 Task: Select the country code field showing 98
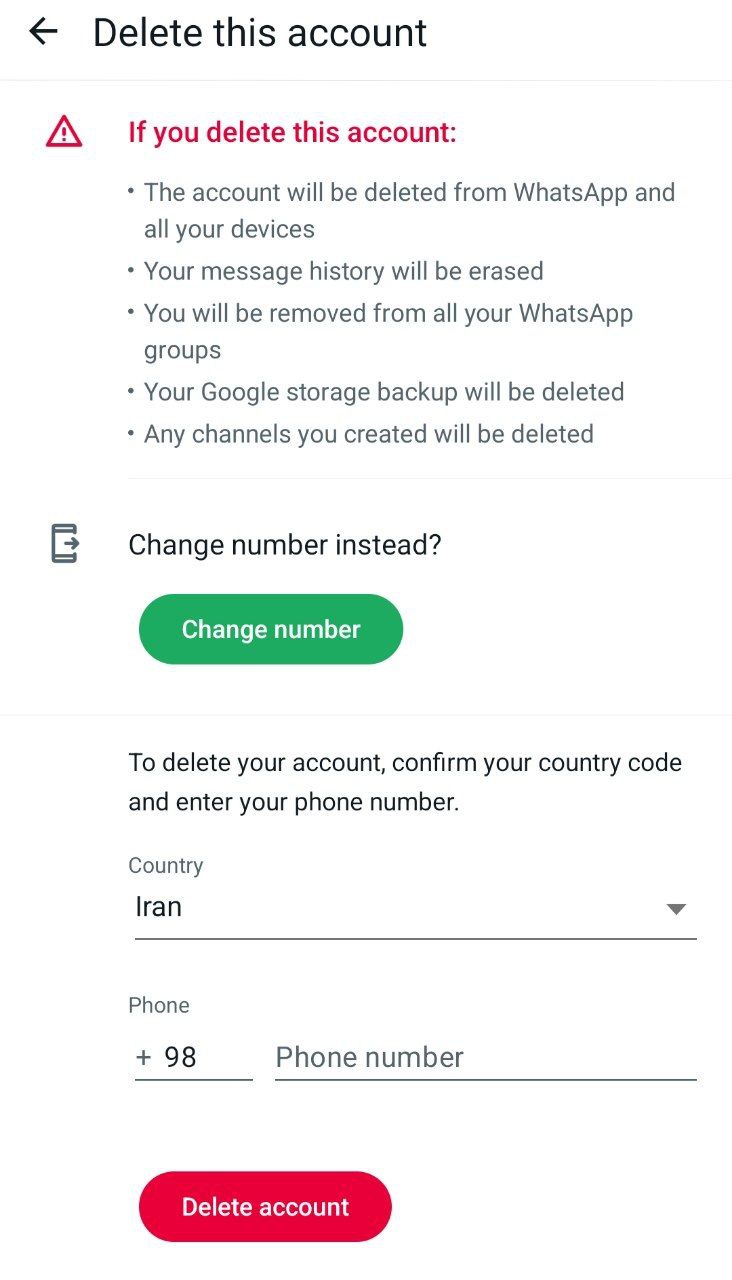[x=192, y=1058]
